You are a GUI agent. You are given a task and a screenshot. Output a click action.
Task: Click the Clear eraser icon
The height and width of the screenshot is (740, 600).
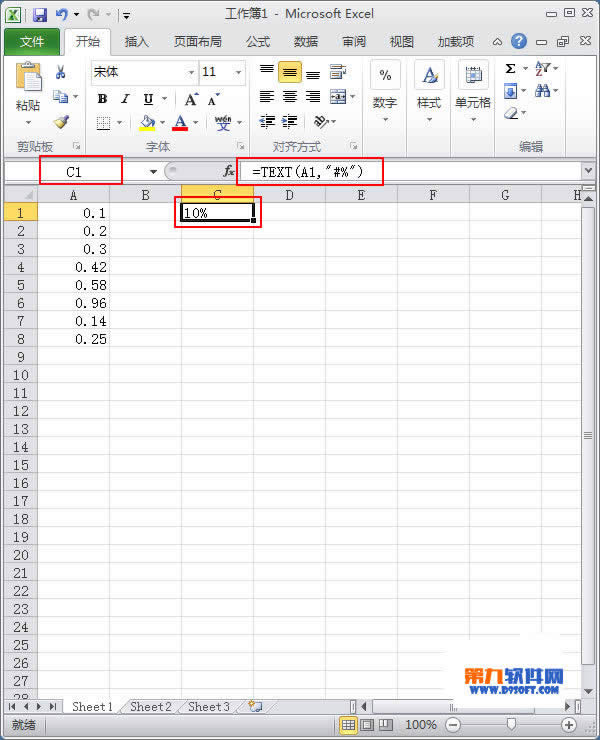[511, 113]
